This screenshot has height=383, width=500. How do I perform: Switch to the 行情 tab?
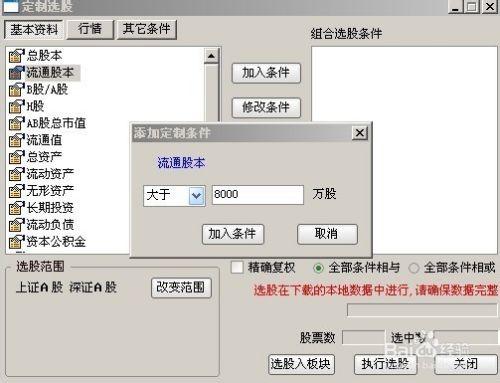[90, 29]
